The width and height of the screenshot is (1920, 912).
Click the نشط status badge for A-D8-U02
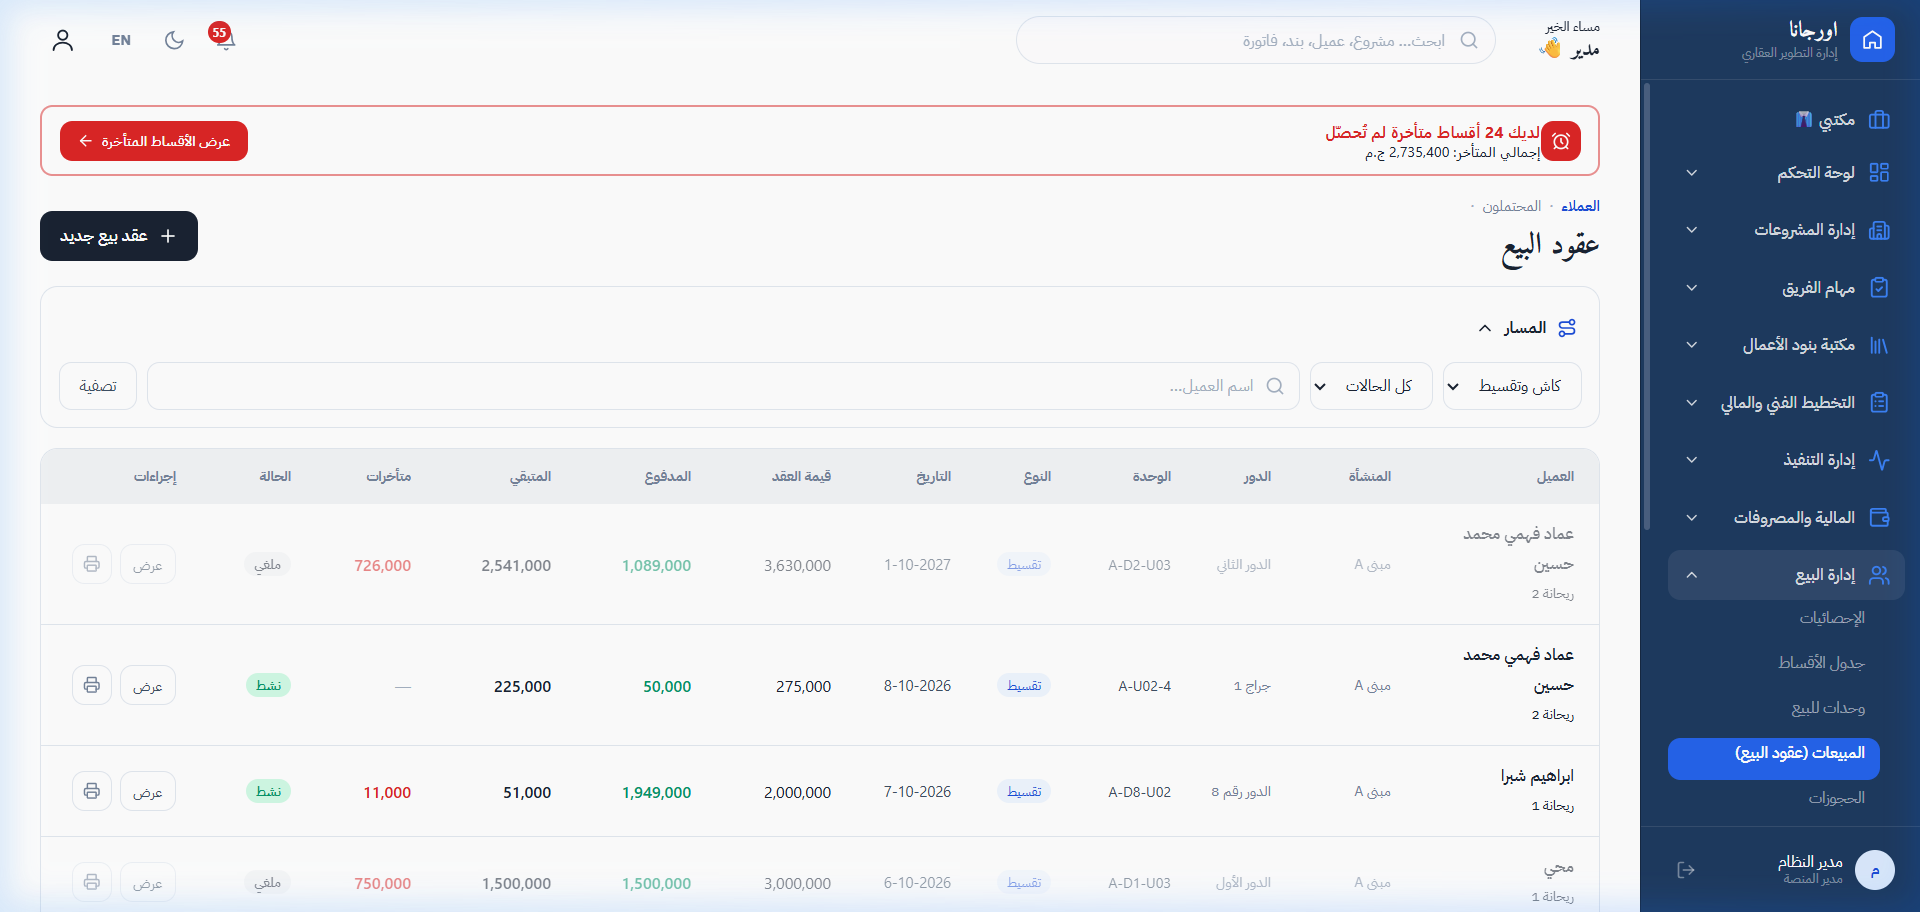point(268,791)
